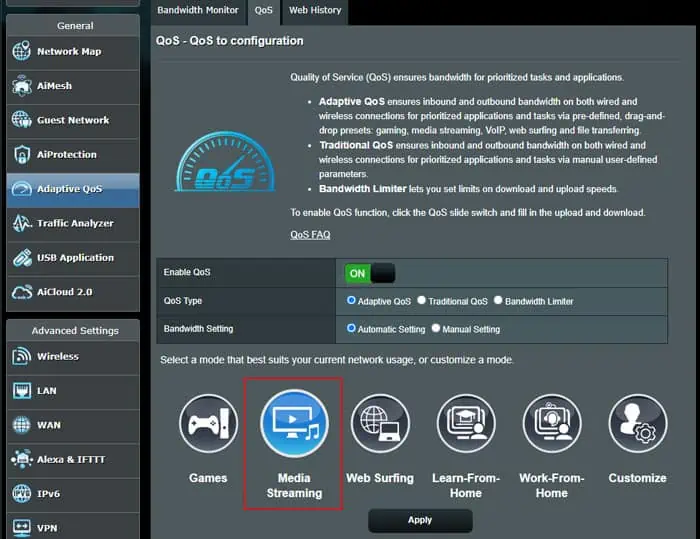Screen dimensions: 700x539
Task: Select the Automatic Setting radio button
Action: click(x=351, y=328)
